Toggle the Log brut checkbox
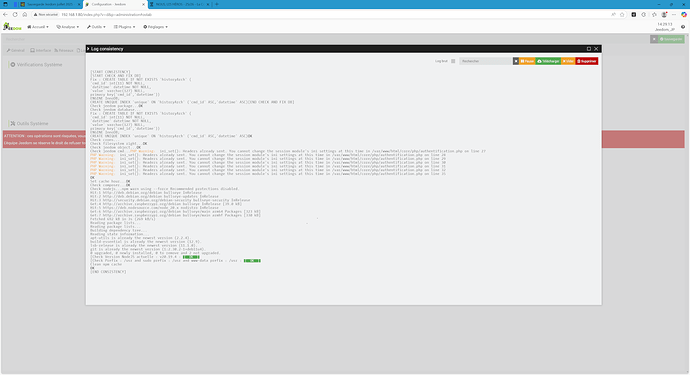 tap(453, 61)
